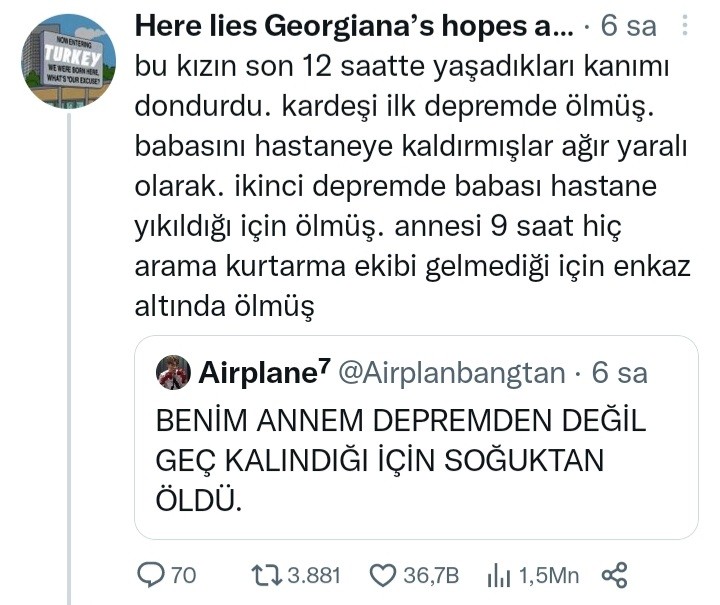Retweet this post using the arrows icon

click(x=266, y=574)
